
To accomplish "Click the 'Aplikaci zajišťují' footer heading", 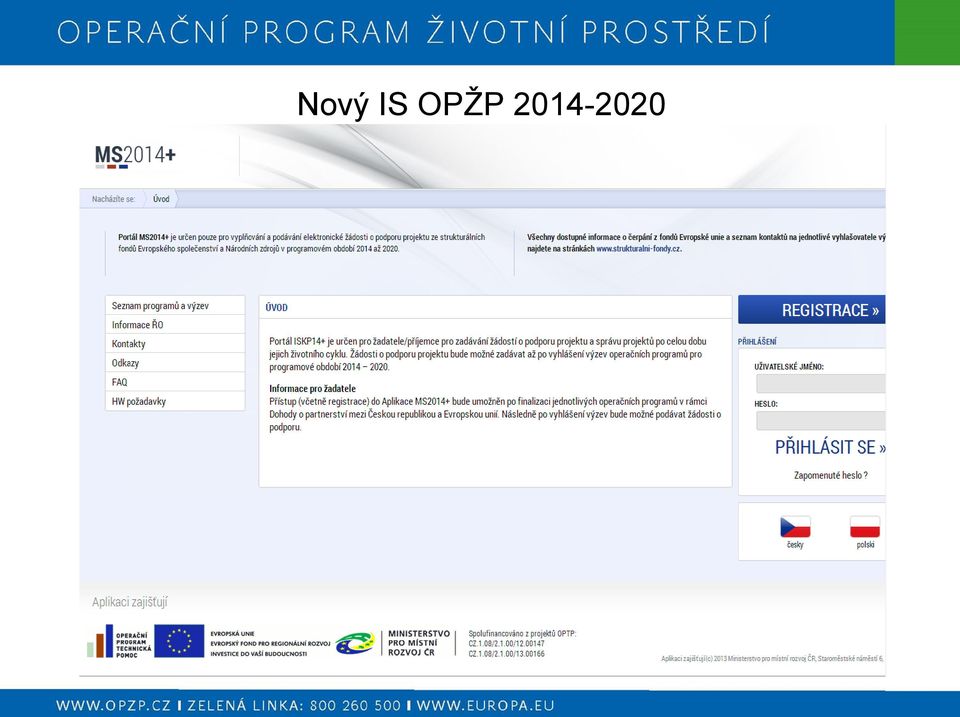I will coord(130,602).
